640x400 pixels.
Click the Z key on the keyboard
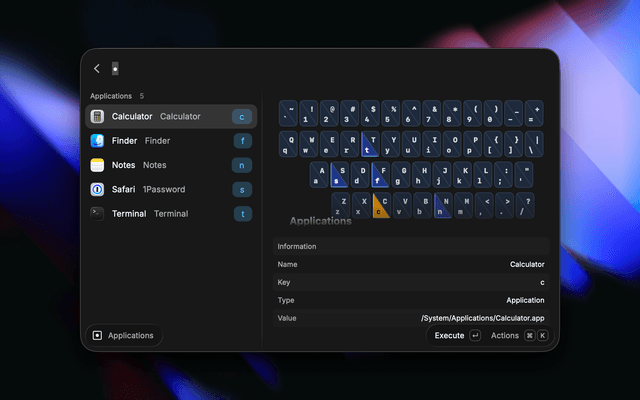(341, 206)
